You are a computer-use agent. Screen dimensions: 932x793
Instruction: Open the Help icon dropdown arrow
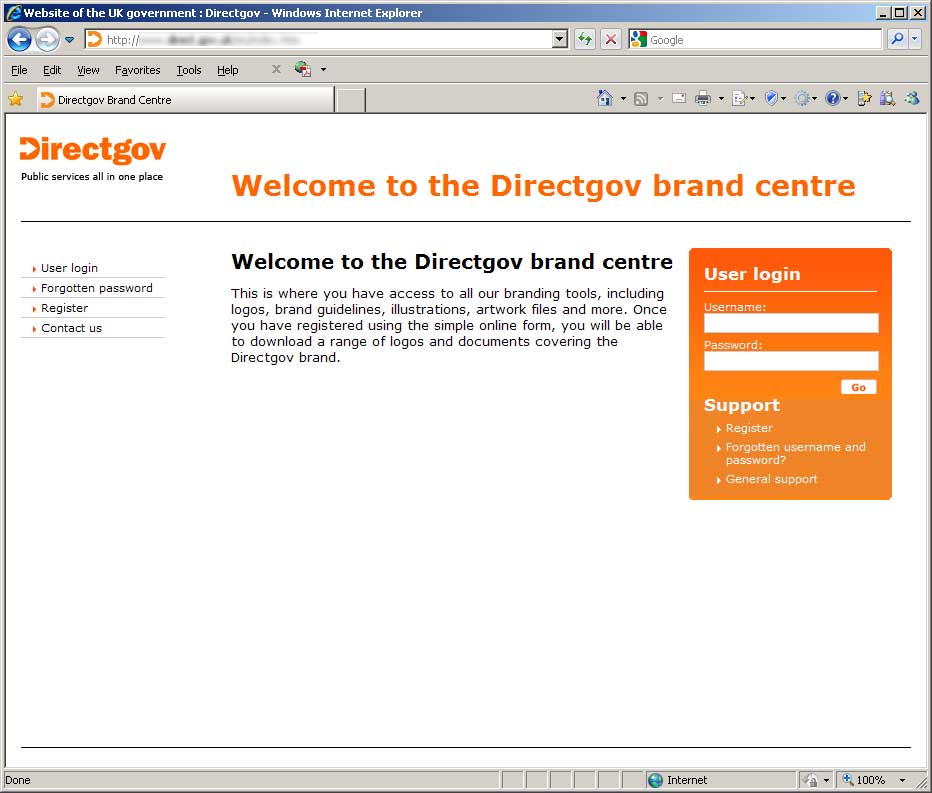click(845, 99)
